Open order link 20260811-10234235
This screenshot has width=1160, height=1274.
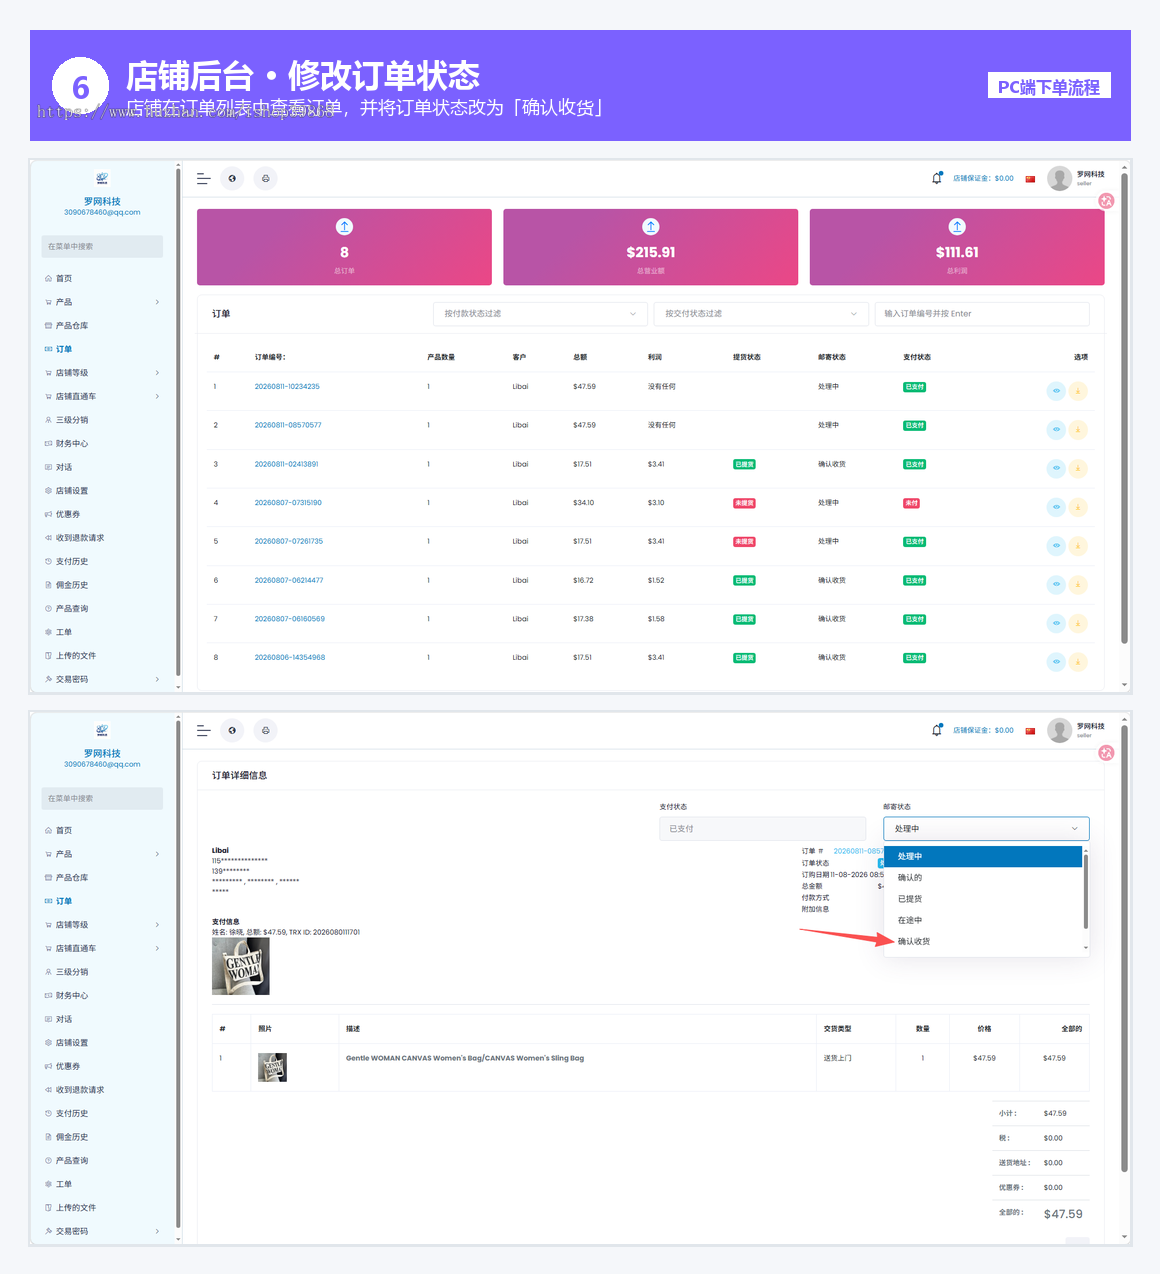[287, 387]
